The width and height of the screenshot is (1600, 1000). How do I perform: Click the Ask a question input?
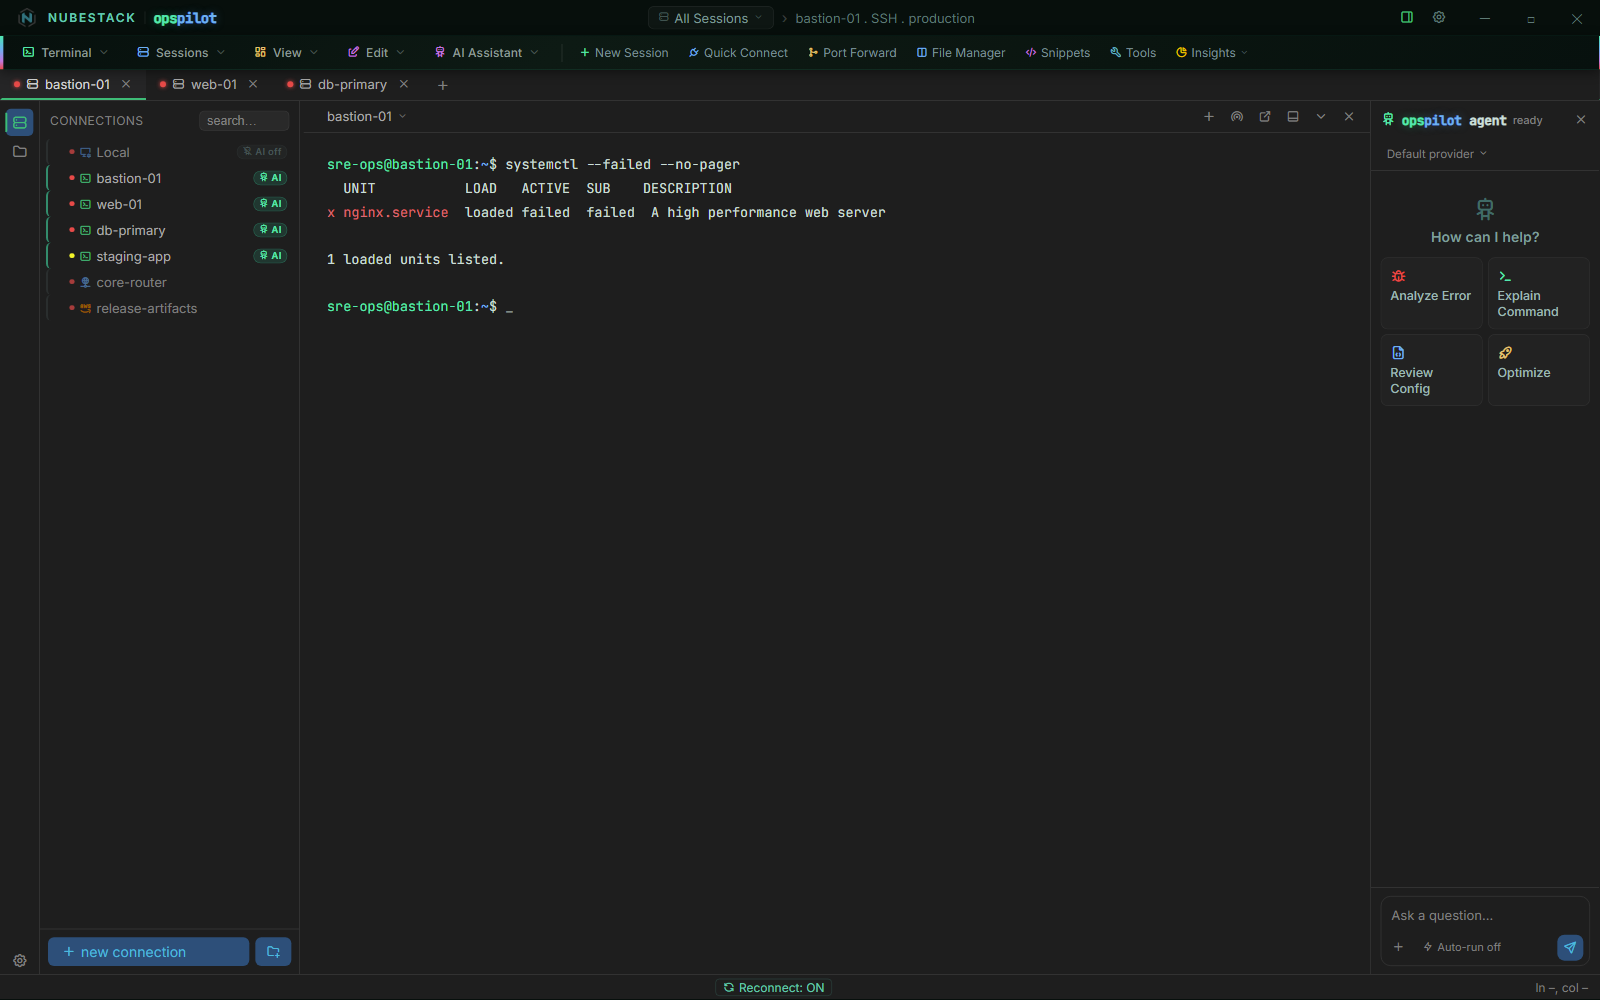[x=1485, y=915]
